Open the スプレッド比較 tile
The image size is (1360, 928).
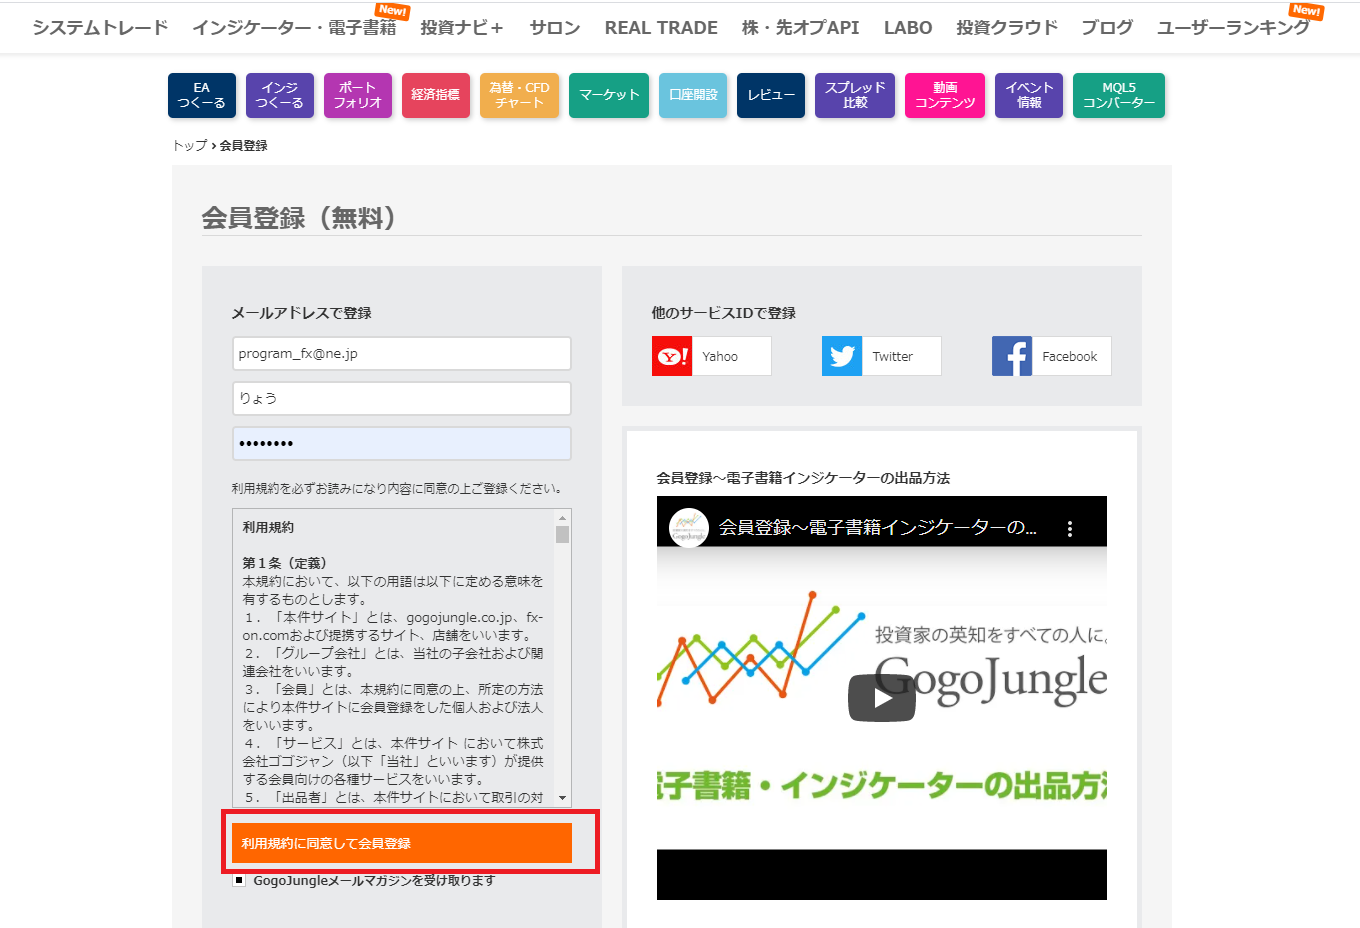tap(855, 95)
